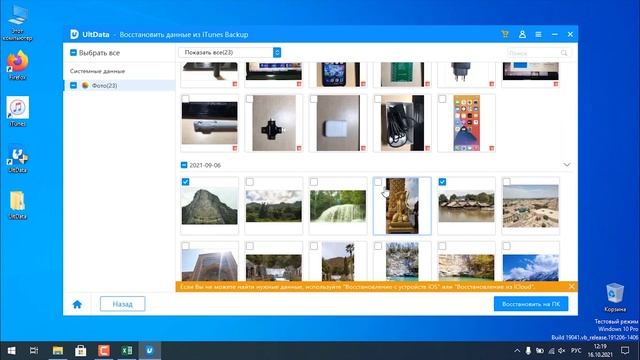Open iTunes desktop shortcut
640x360 pixels.
(x=17, y=111)
